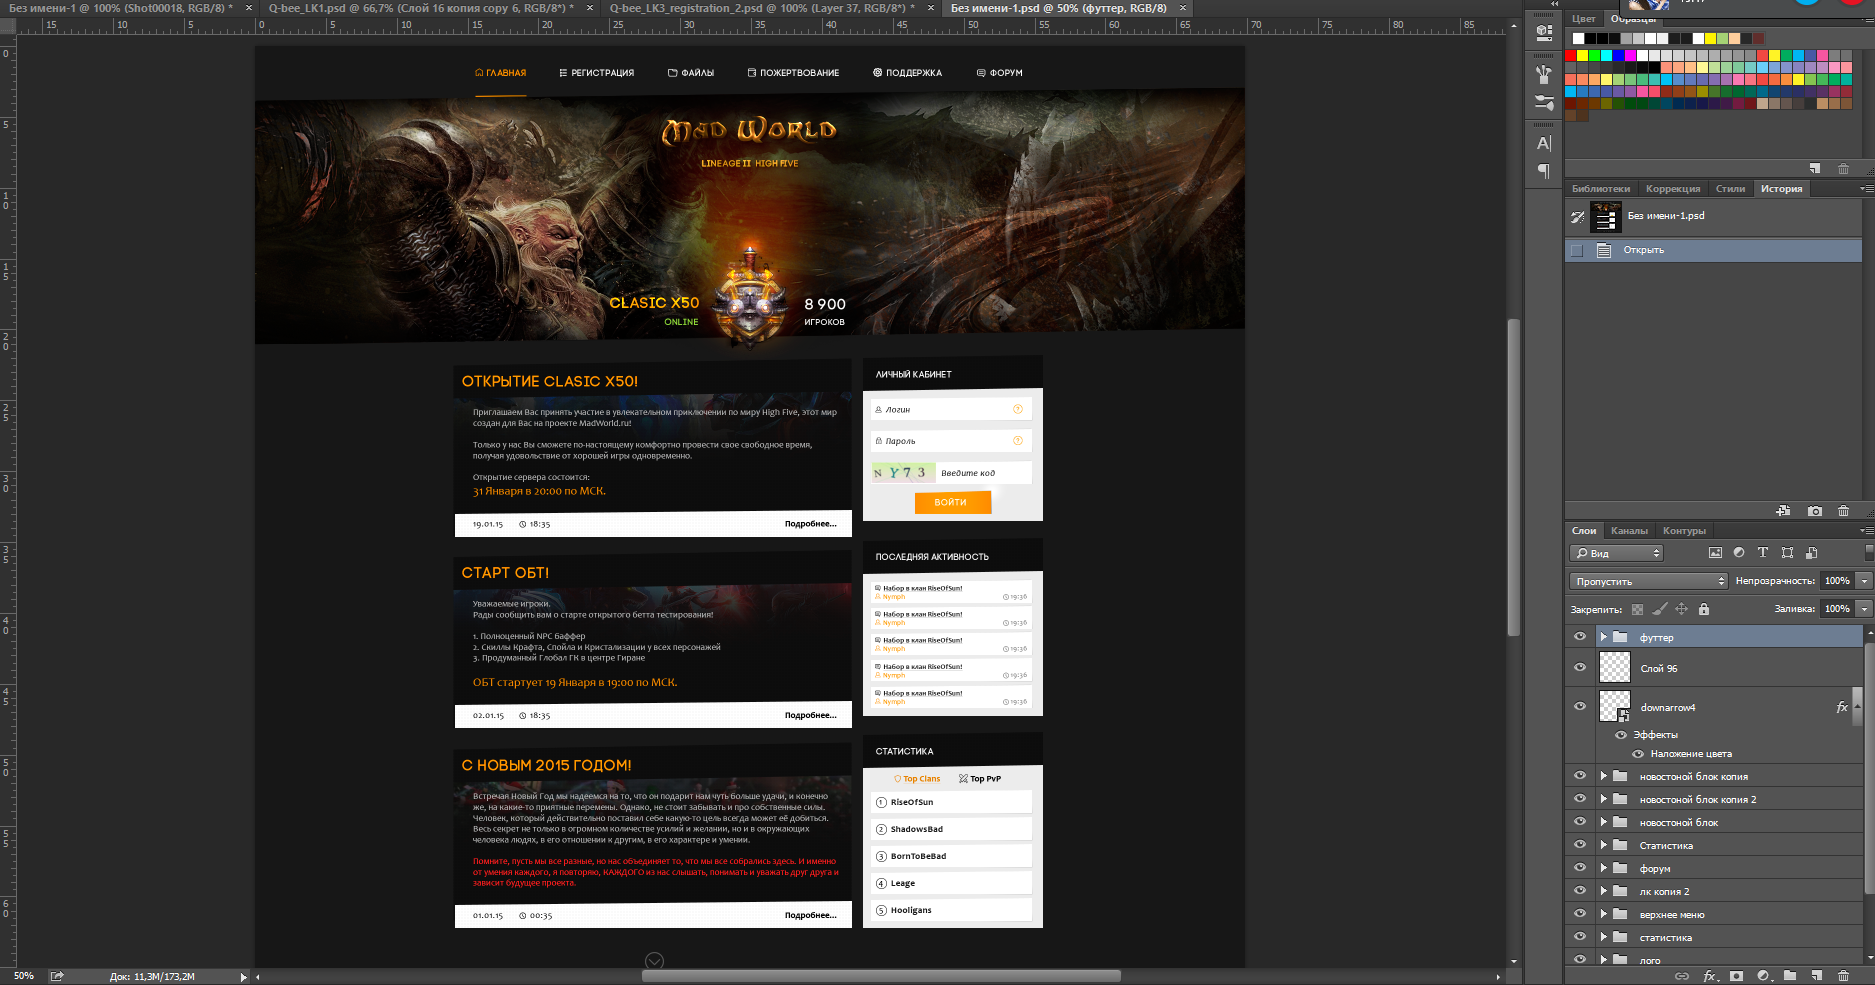Hide the верхнее меню group
This screenshot has height=985, width=1875.
(1580, 914)
